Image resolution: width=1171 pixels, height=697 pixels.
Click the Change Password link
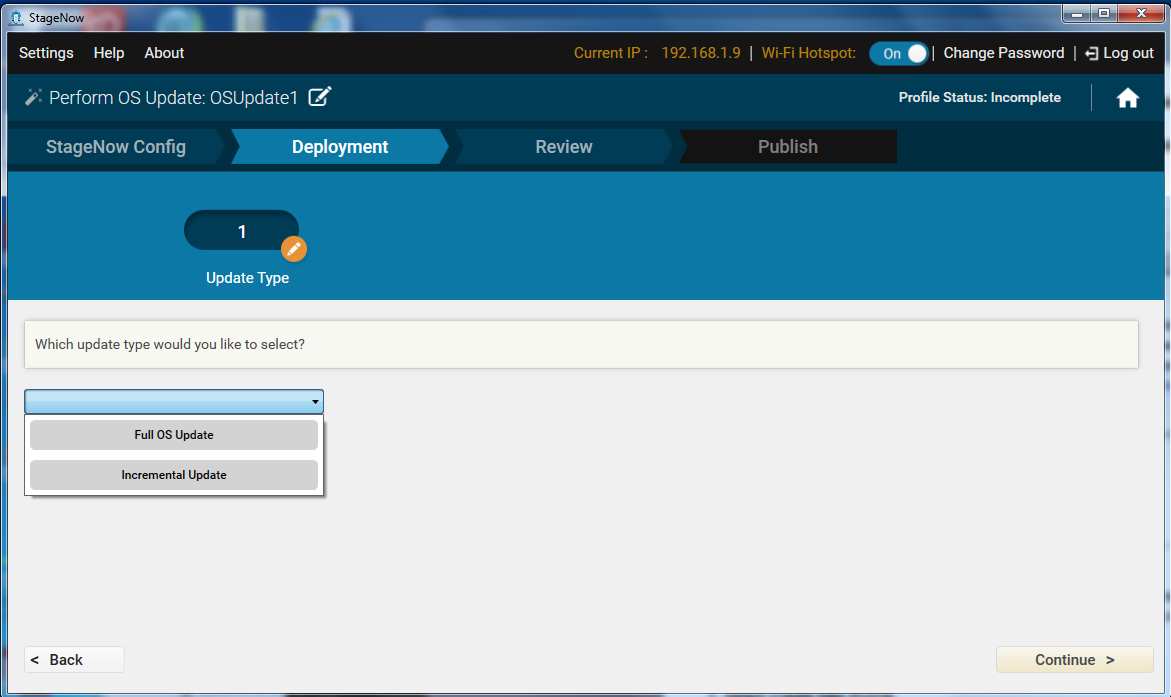(1003, 53)
